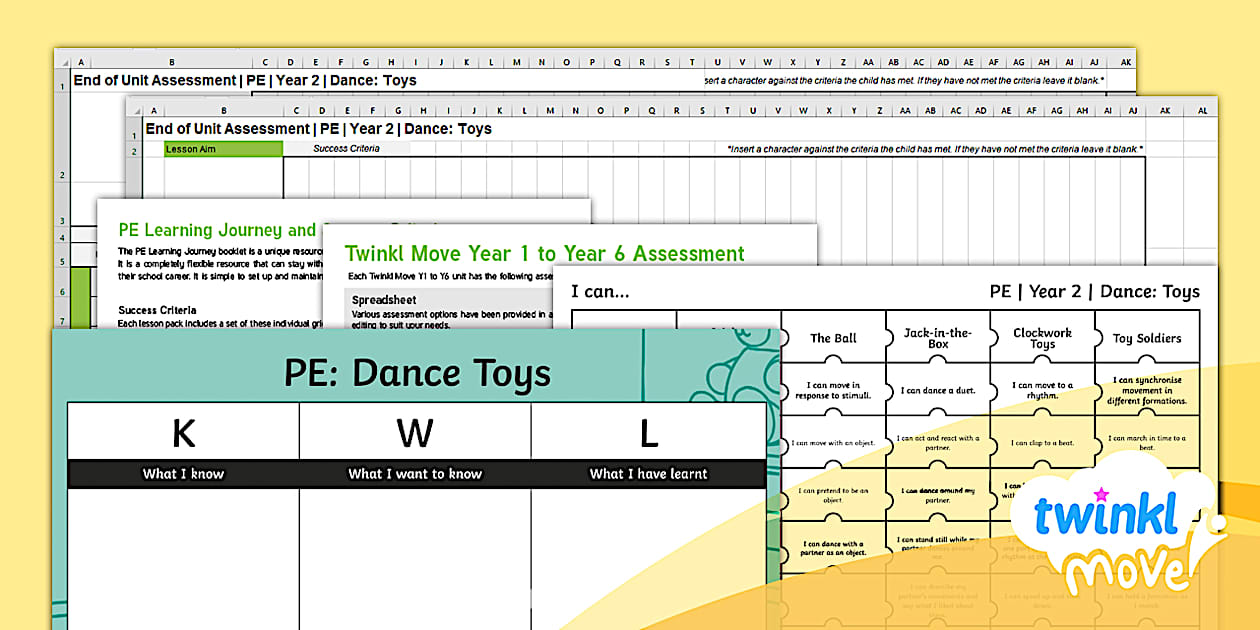The image size is (1260, 630).
Task: Select the 'What I have learnt' header bar
Action: click(x=648, y=474)
